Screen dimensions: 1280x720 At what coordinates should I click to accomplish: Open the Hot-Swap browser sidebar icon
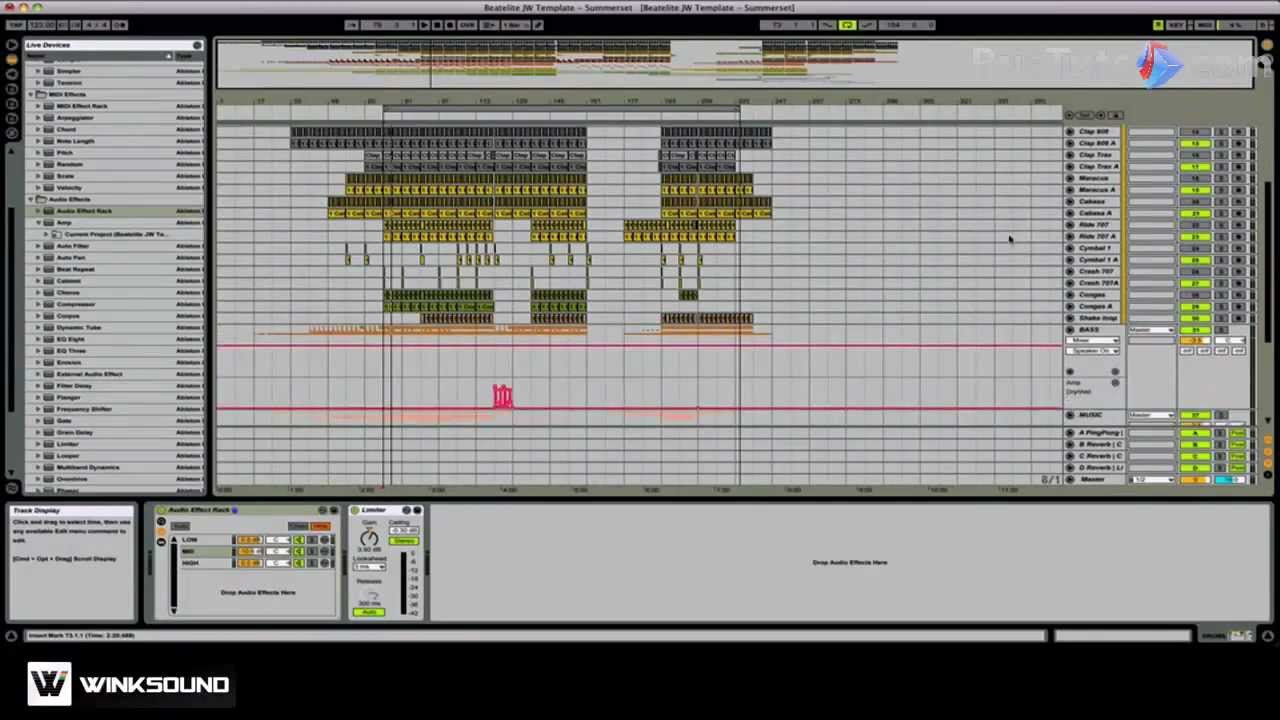12,133
